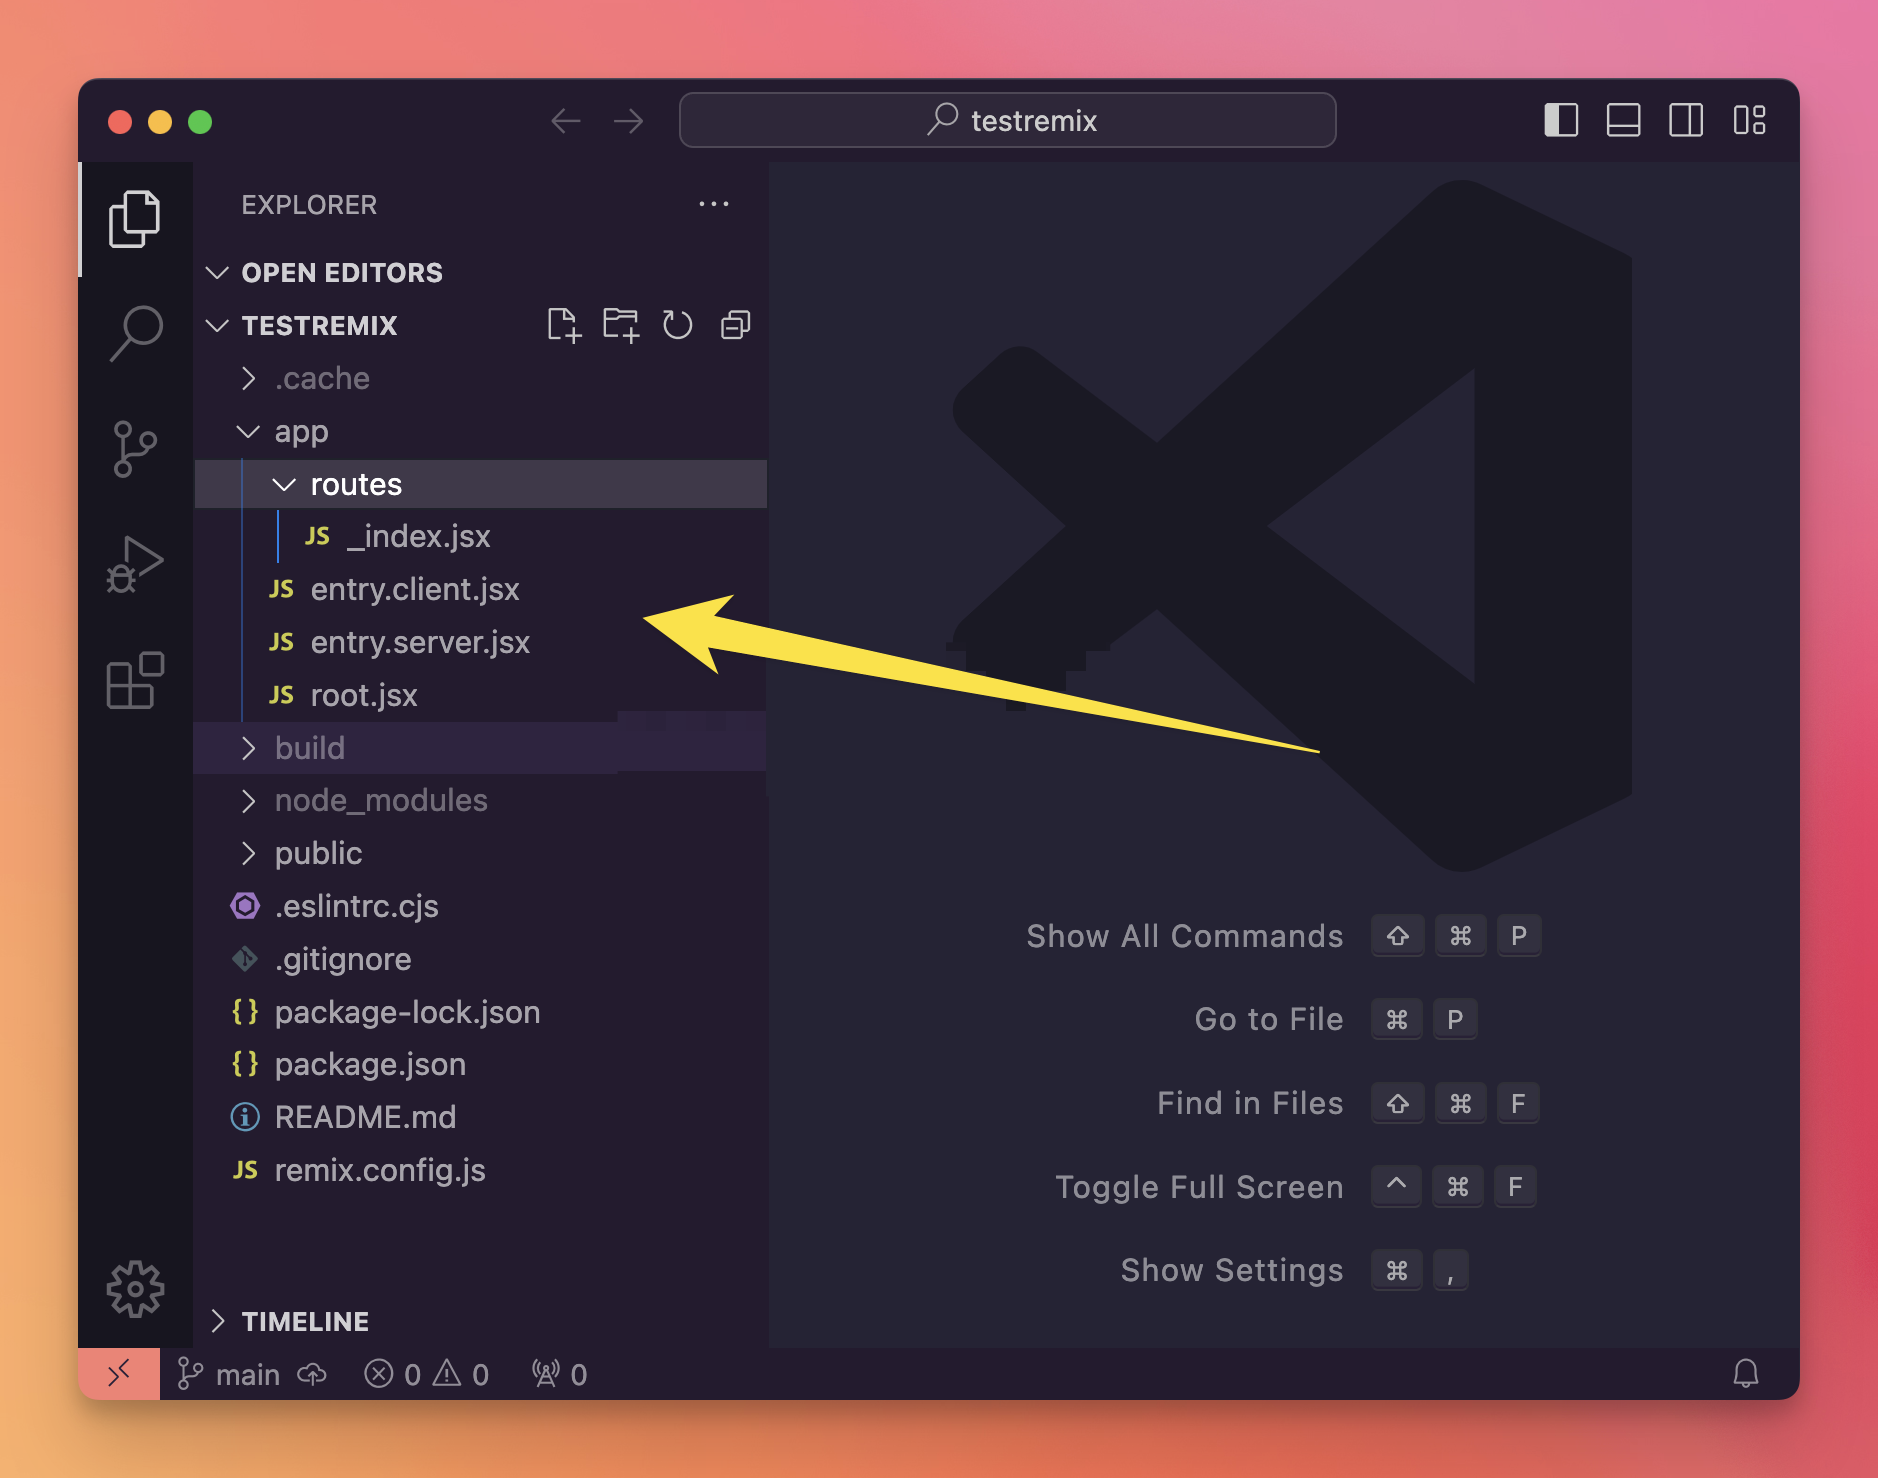Open the Extensions view

click(x=135, y=681)
